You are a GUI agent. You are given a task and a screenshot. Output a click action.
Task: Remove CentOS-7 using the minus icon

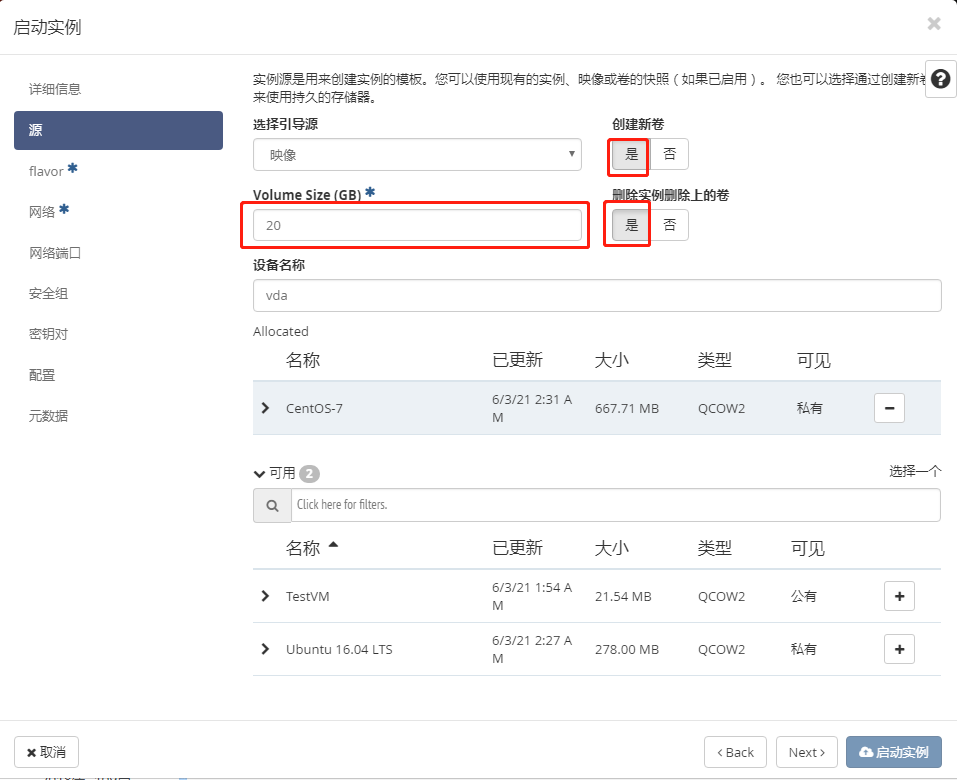point(888,408)
